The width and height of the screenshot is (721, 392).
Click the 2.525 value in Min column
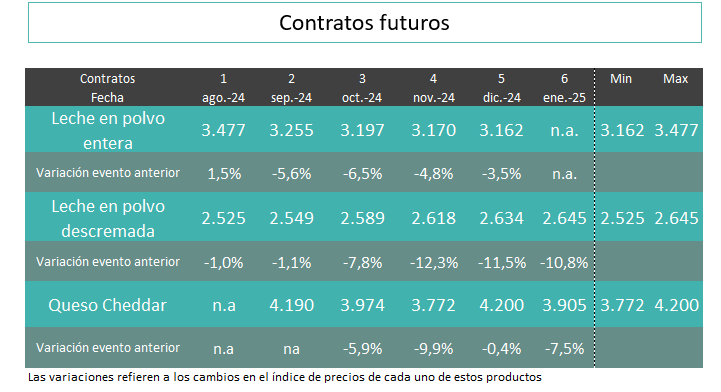tap(622, 218)
